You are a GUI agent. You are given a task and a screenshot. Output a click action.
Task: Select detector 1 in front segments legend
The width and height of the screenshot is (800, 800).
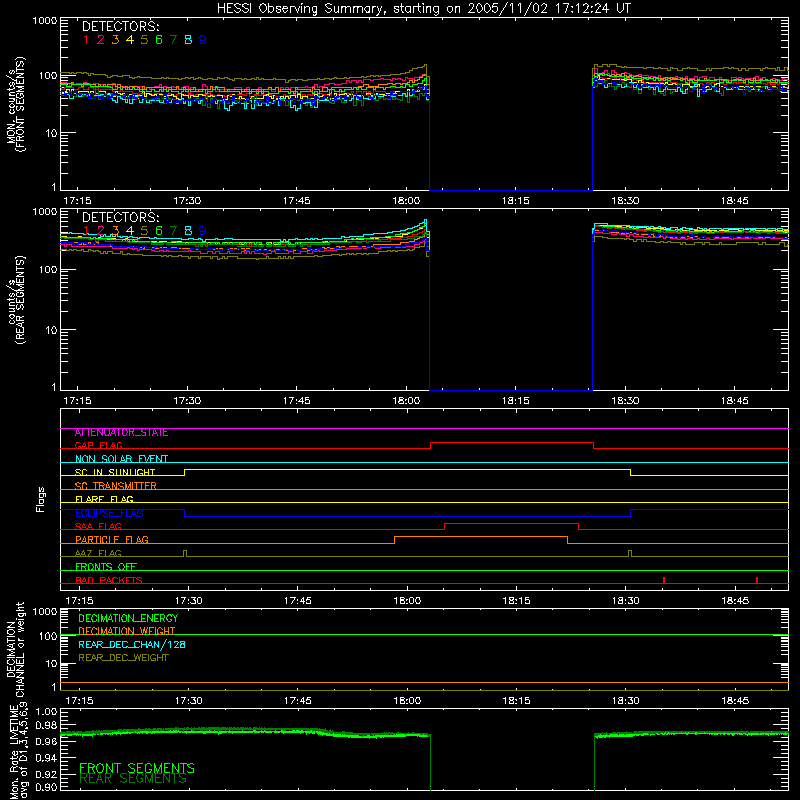coord(86,40)
